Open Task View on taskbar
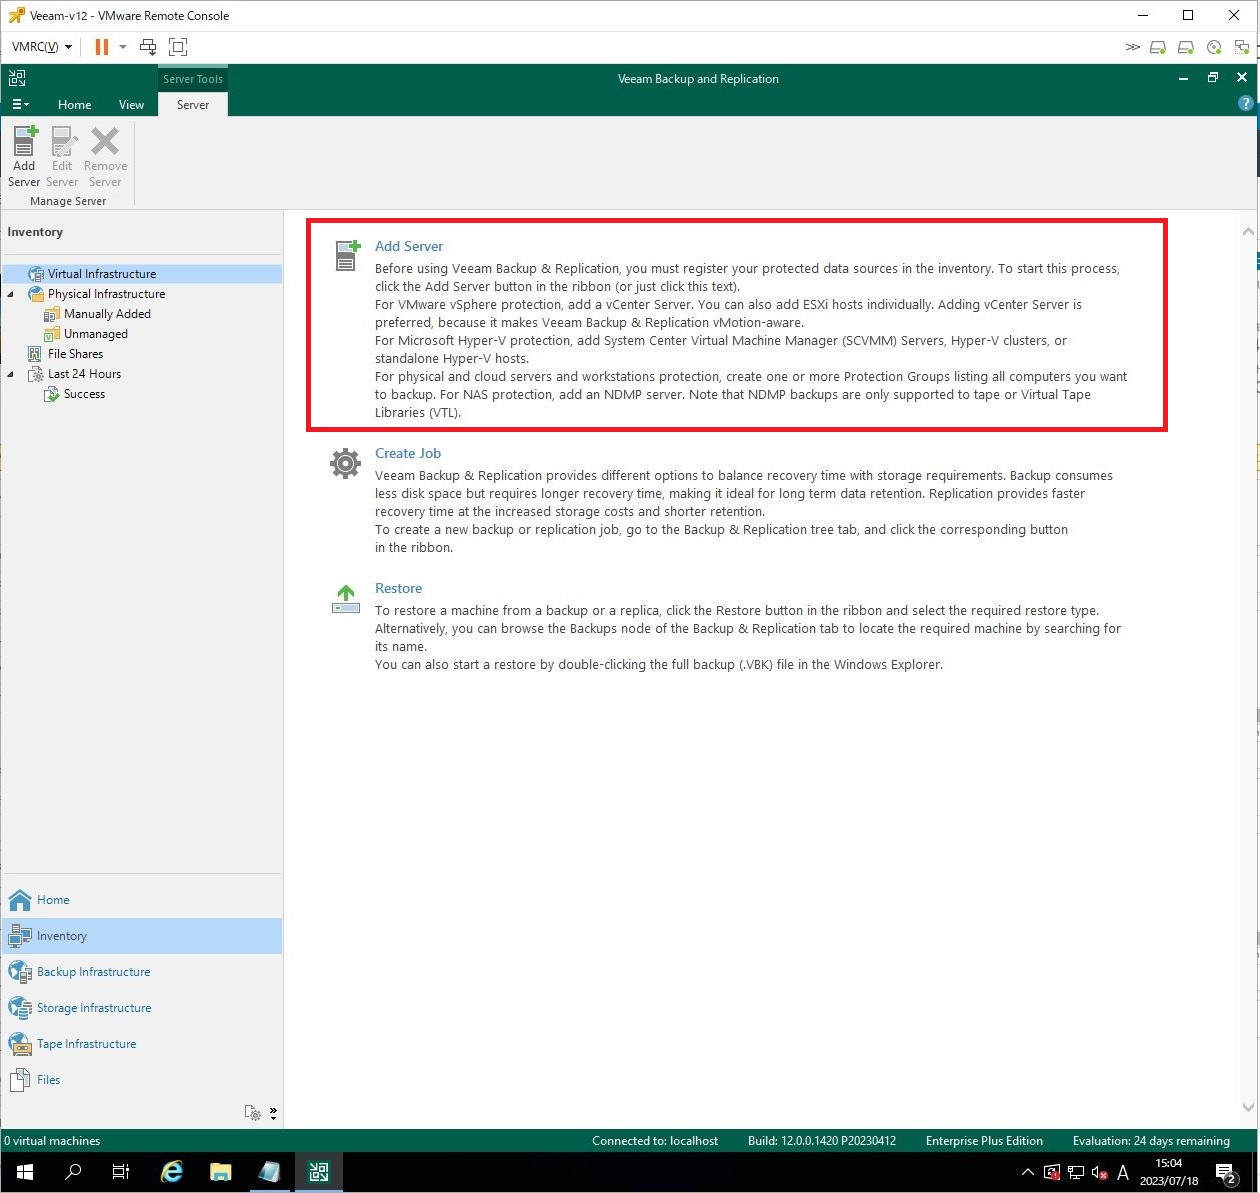Viewport: 1260px width, 1193px height. click(x=121, y=1172)
